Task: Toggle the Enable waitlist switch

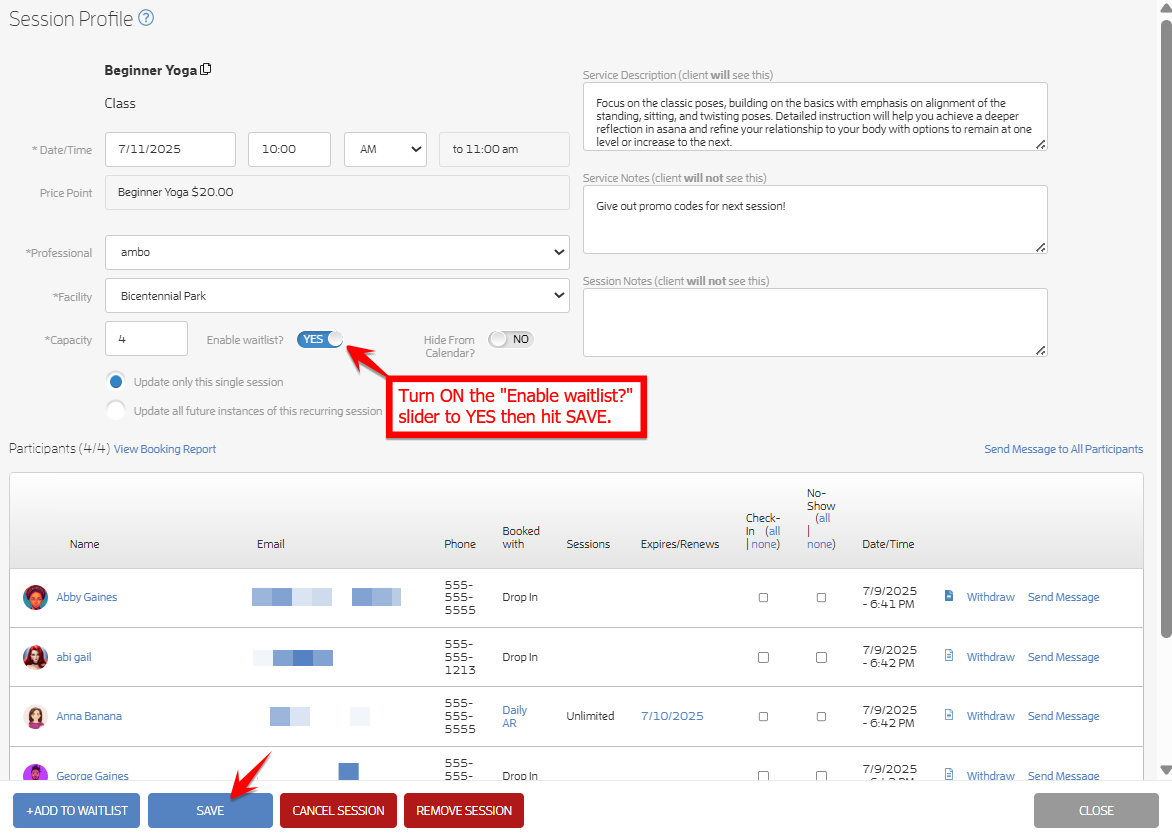Action: tap(320, 339)
